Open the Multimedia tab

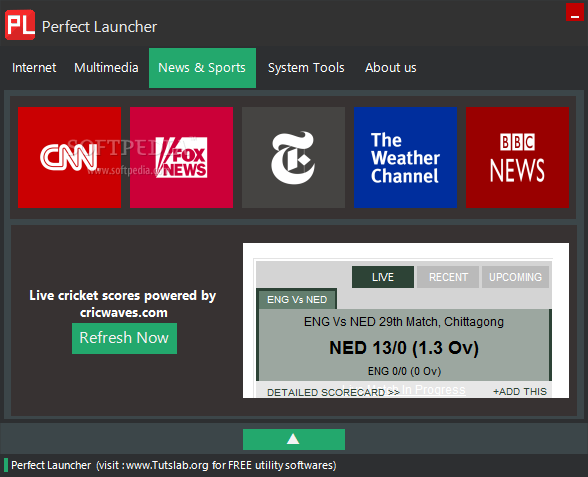click(106, 68)
